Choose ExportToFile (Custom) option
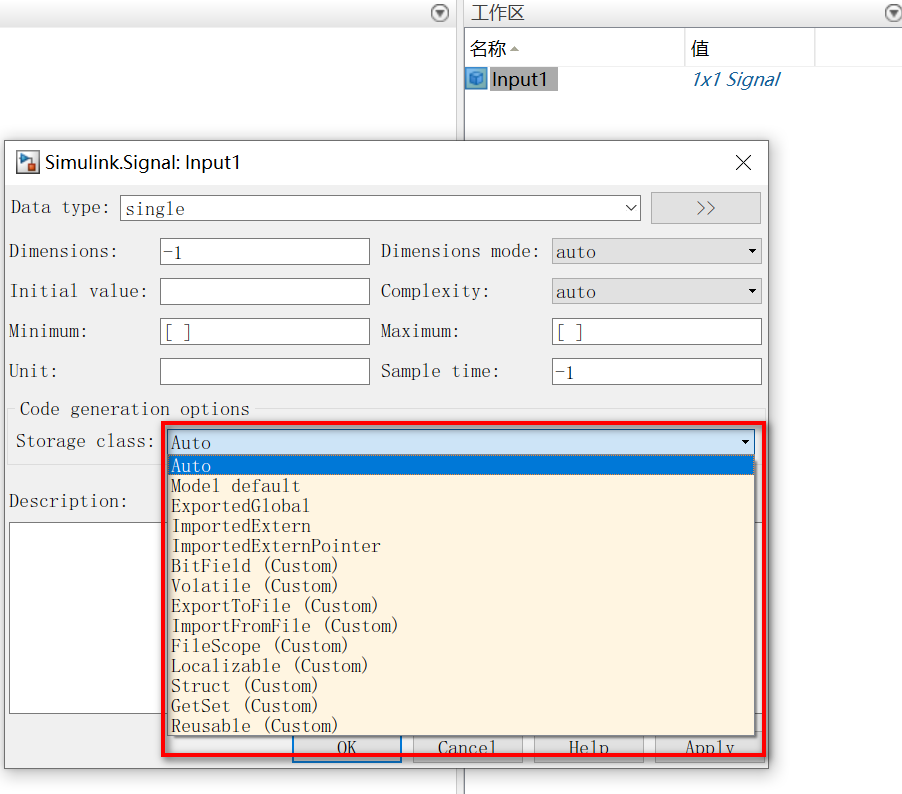902x794 pixels. click(461, 606)
